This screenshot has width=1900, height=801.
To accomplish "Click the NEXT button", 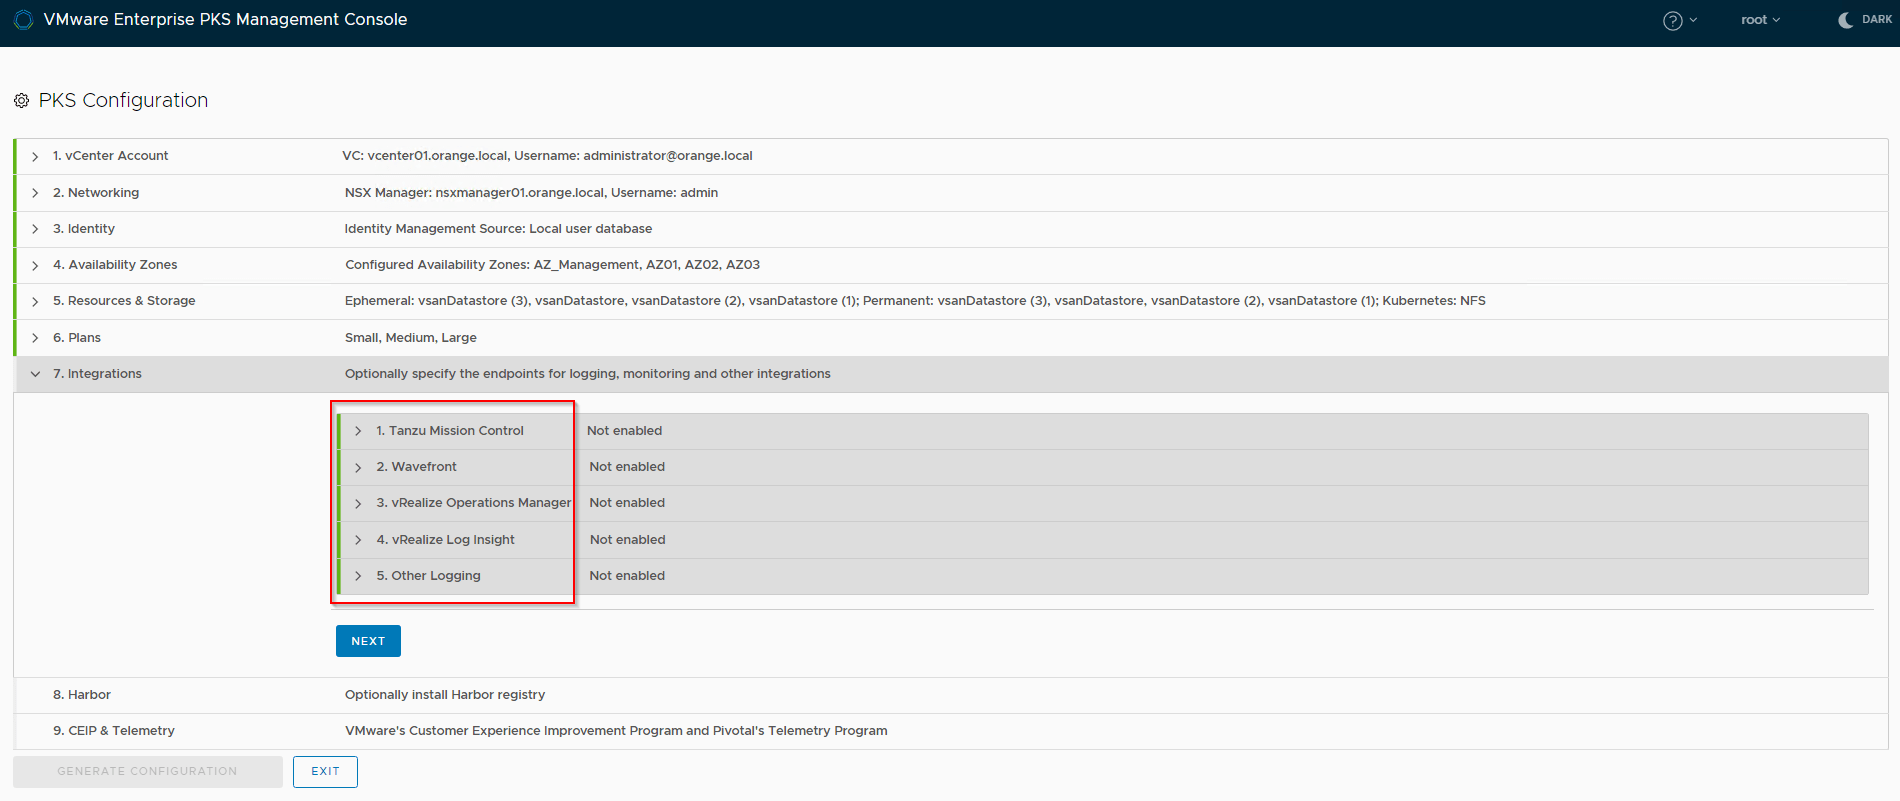I will click(368, 641).
